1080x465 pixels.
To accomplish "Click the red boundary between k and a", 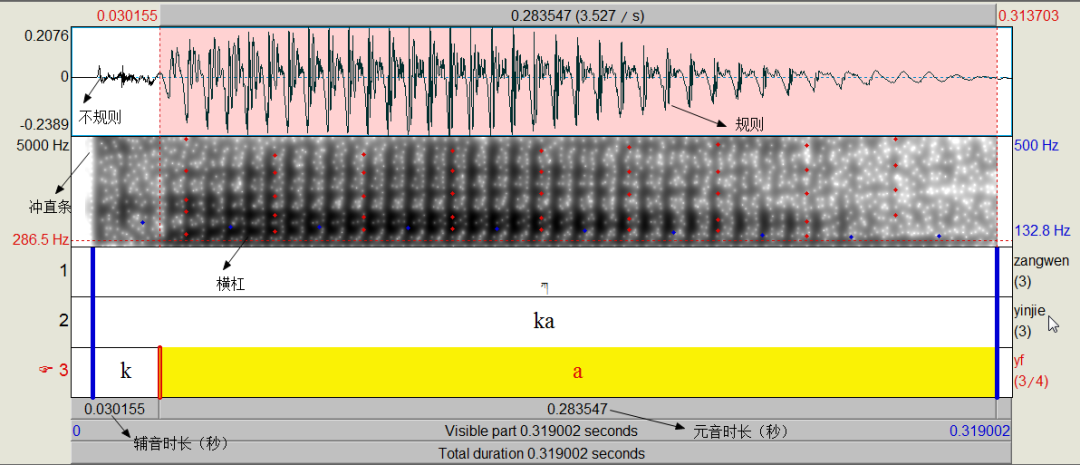I will coord(160,372).
